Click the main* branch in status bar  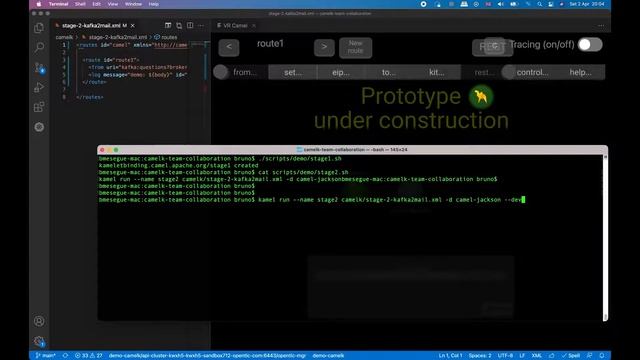click(x=45, y=356)
